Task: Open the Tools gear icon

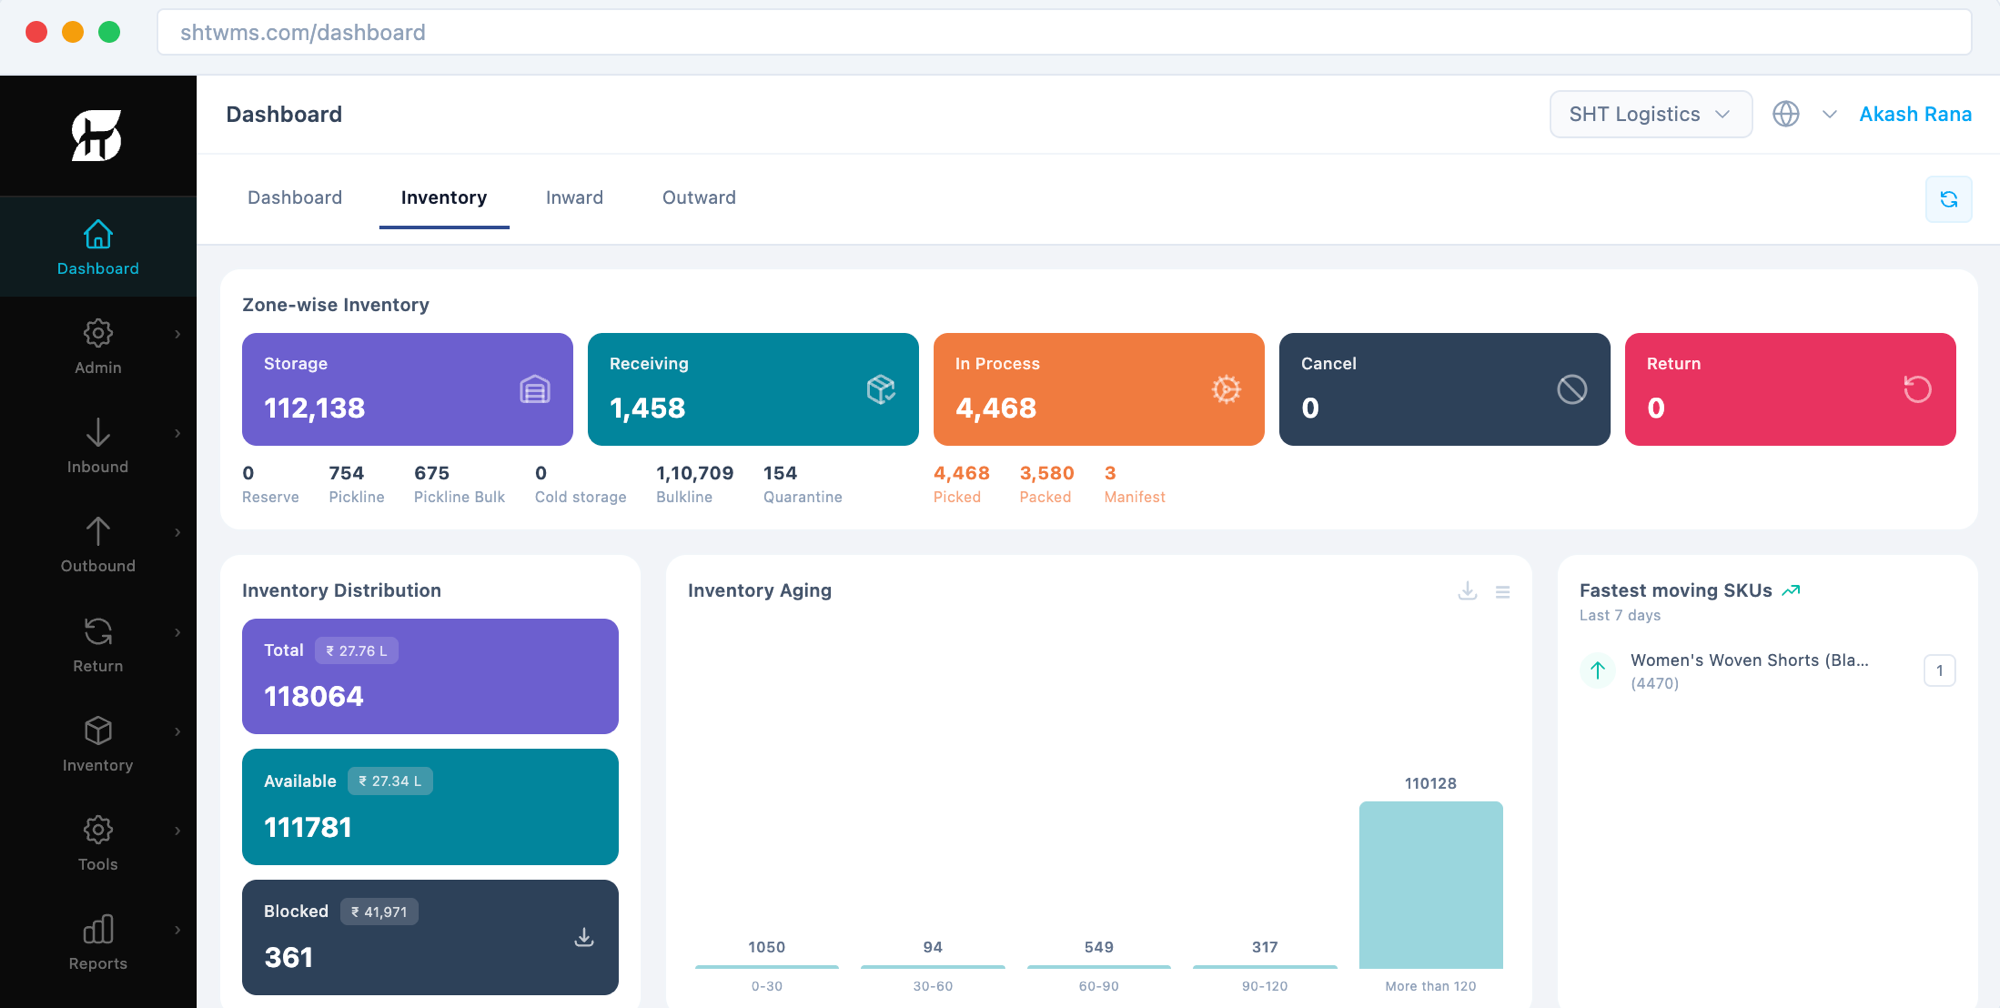Action: point(98,829)
